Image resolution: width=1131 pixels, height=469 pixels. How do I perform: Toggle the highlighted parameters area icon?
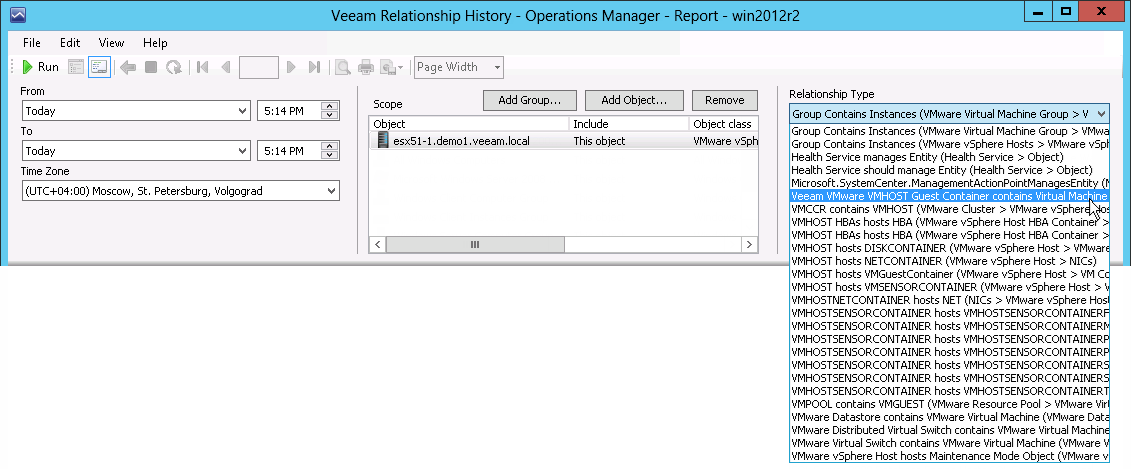tap(99, 67)
